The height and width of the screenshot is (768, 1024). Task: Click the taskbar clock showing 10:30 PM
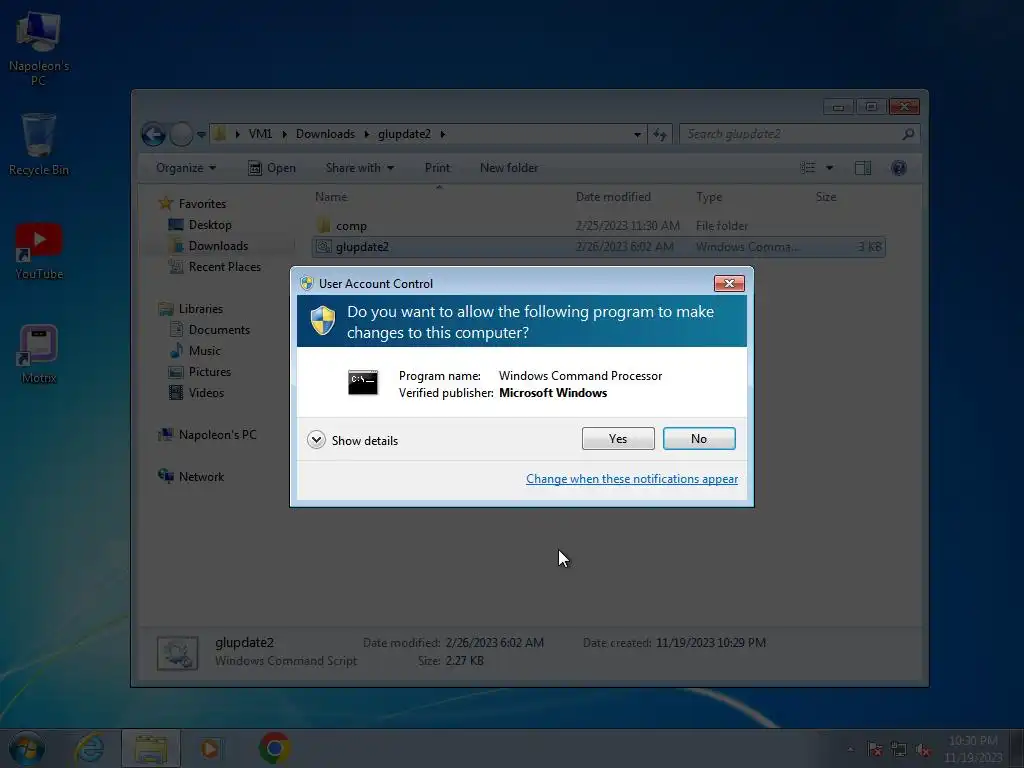point(973,749)
